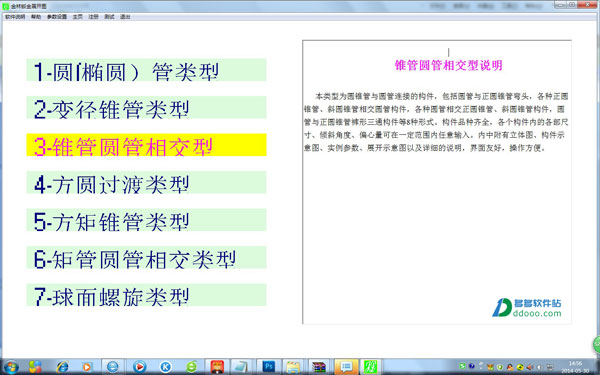
Task: Switch to Photoshop in the taskbar
Action: 269,367
